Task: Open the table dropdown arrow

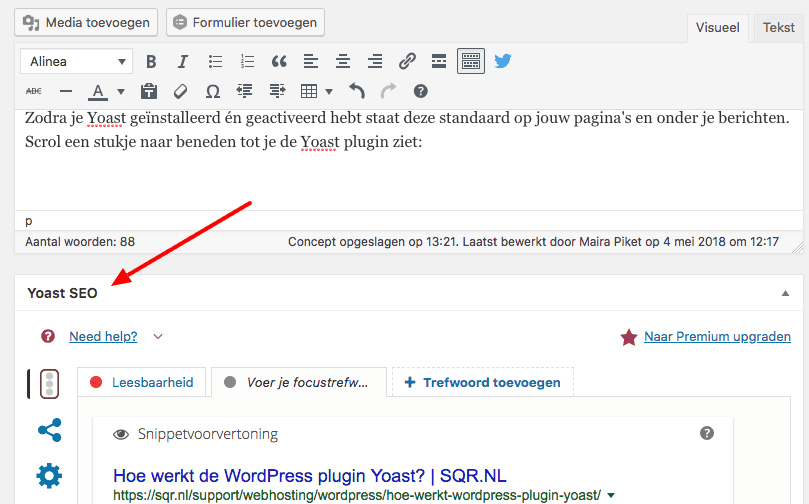Action: pyautogui.click(x=329, y=92)
